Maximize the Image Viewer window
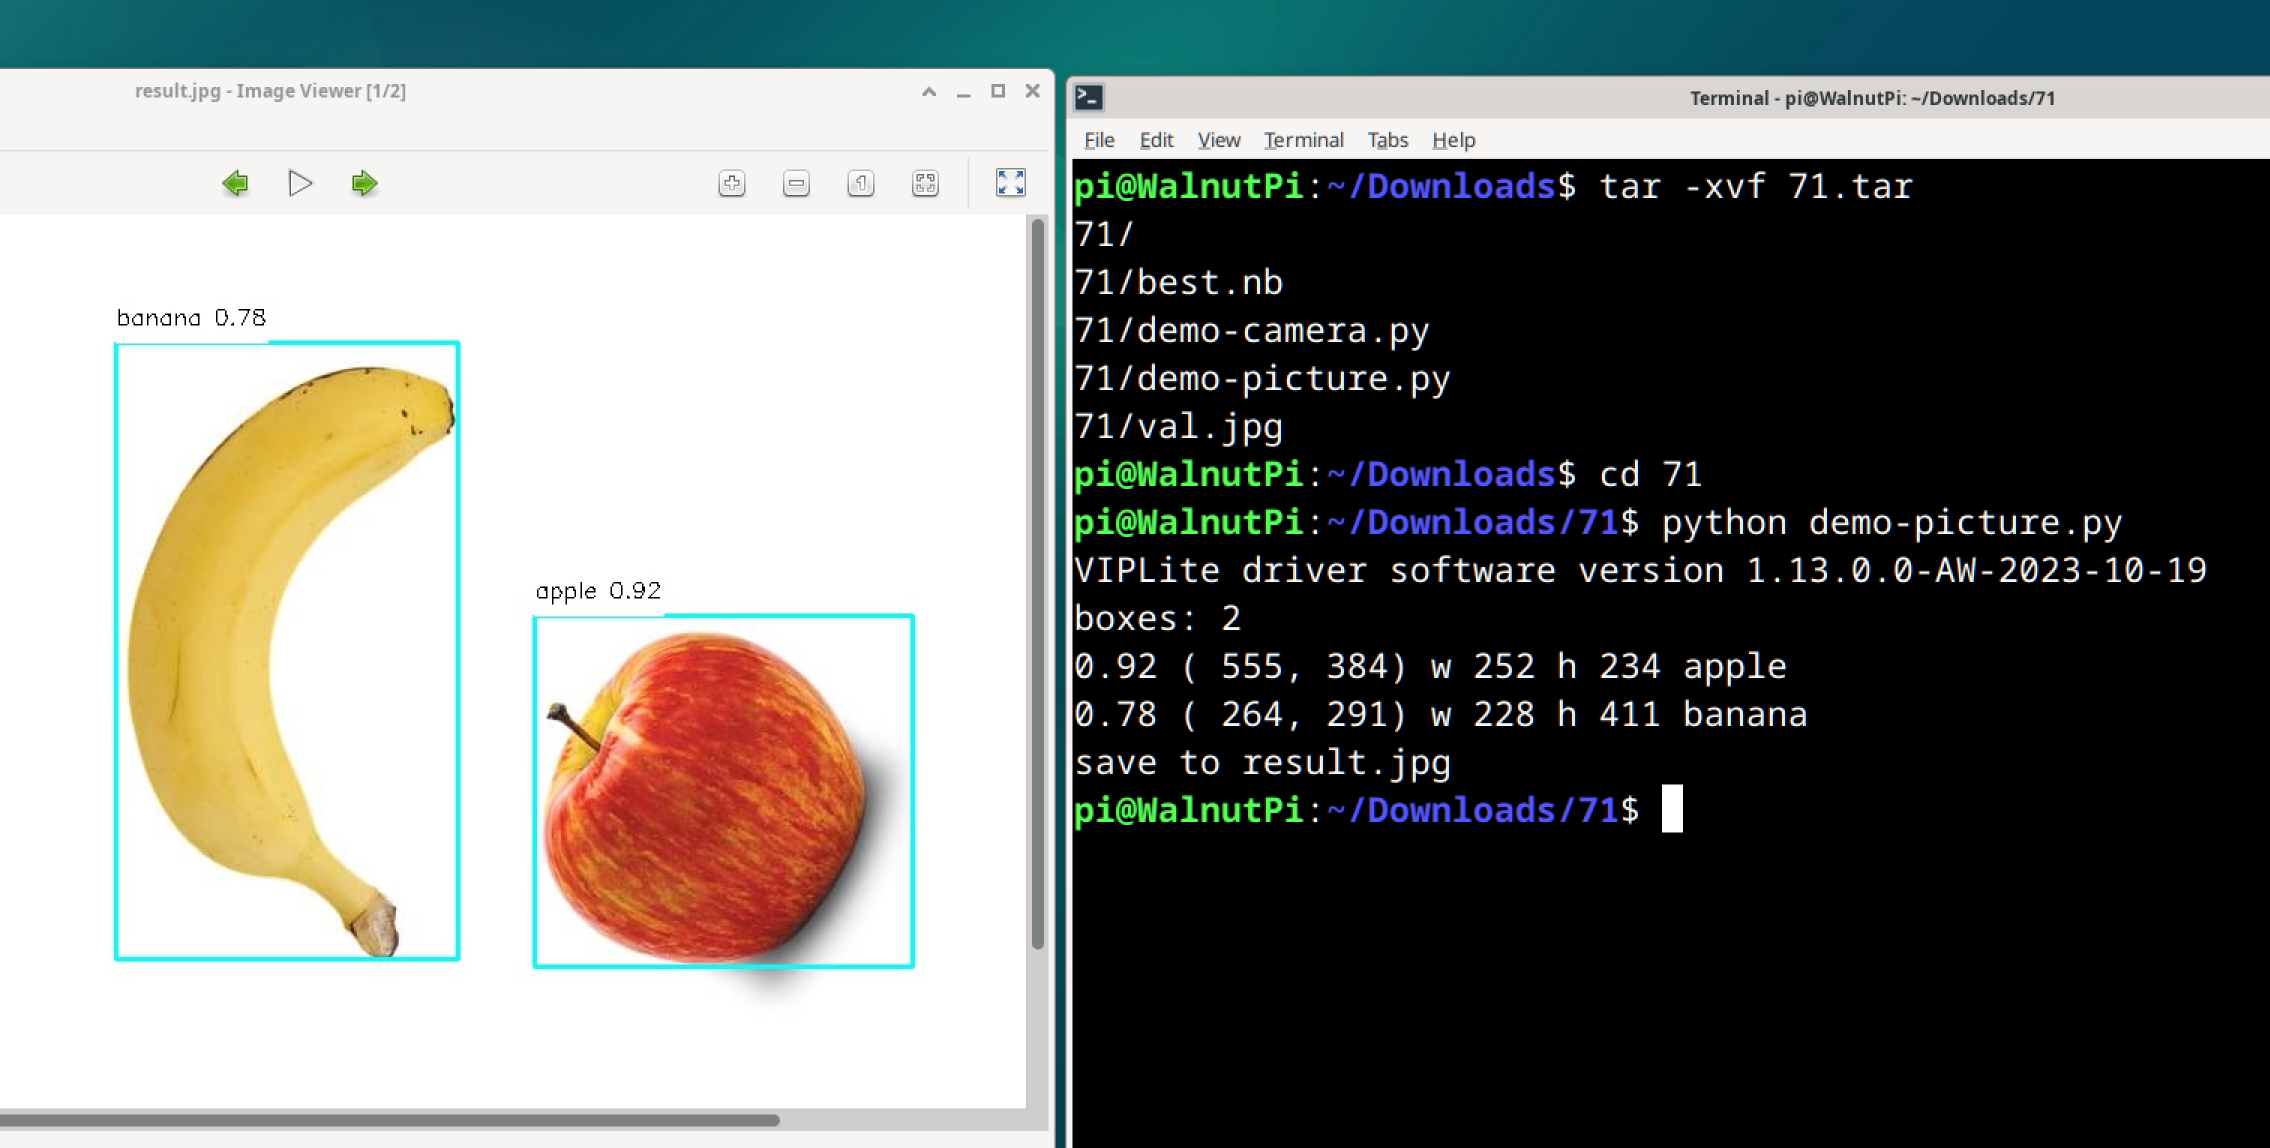This screenshot has height=1148, width=2270. point(998,91)
